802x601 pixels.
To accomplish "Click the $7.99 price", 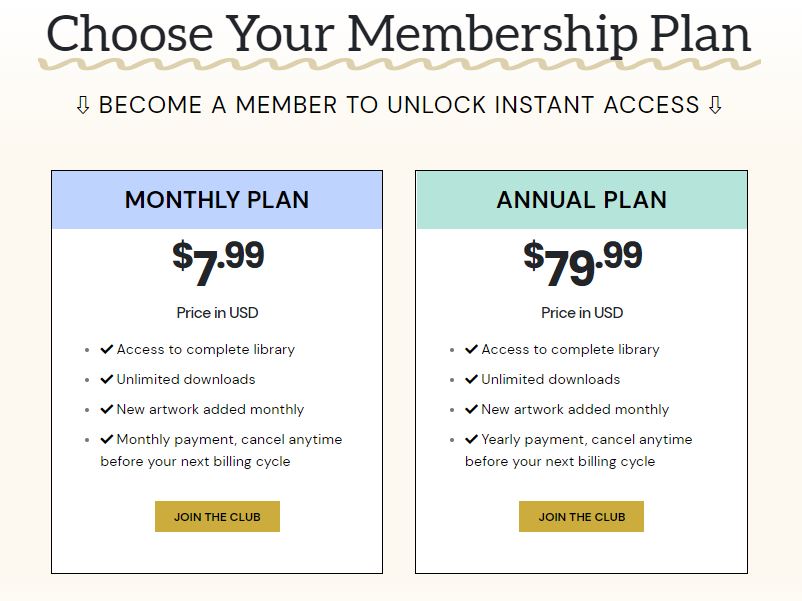I will [218, 262].
